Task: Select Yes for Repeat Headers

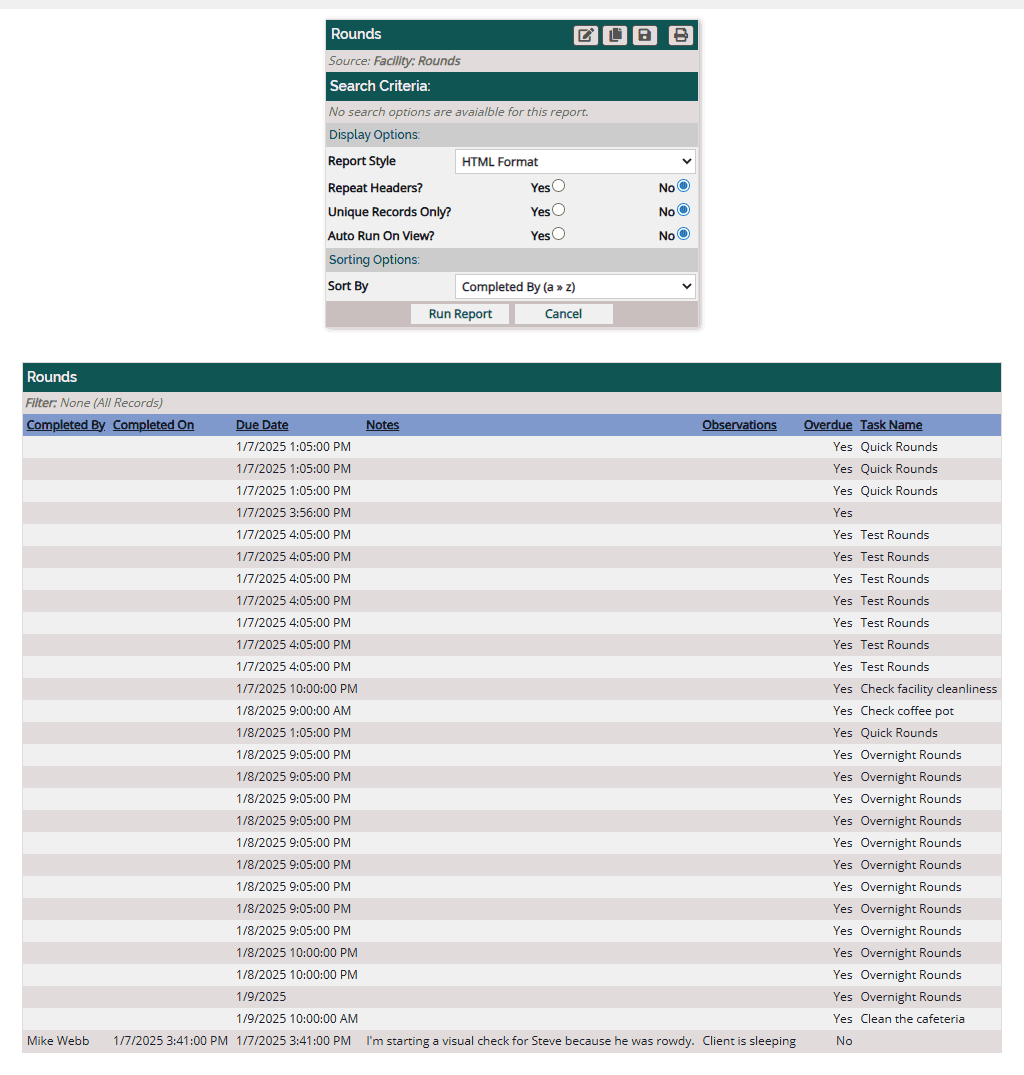Action: pyautogui.click(x=559, y=186)
